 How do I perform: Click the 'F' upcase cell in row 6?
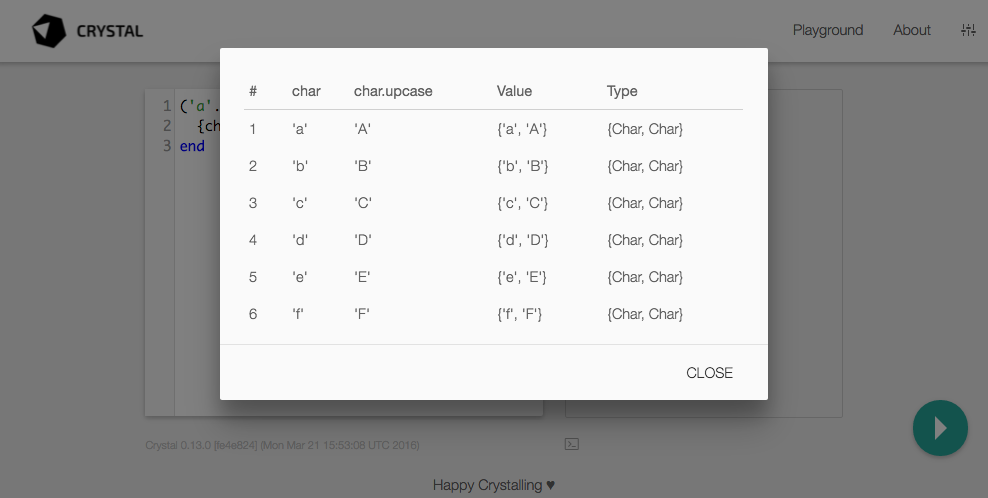tap(362, 314)
